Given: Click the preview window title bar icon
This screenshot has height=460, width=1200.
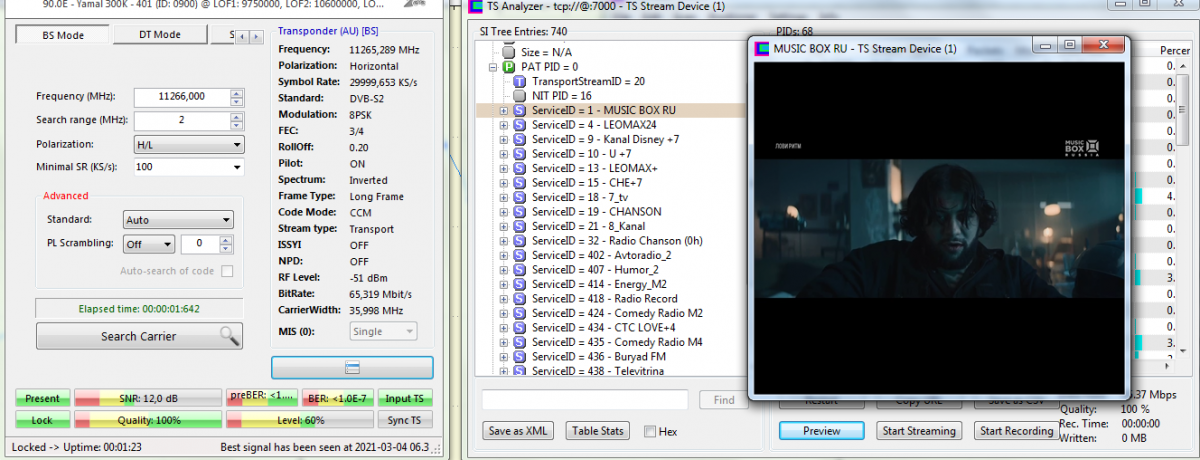Looking at the screenshot, I should (x=763, y=49).
